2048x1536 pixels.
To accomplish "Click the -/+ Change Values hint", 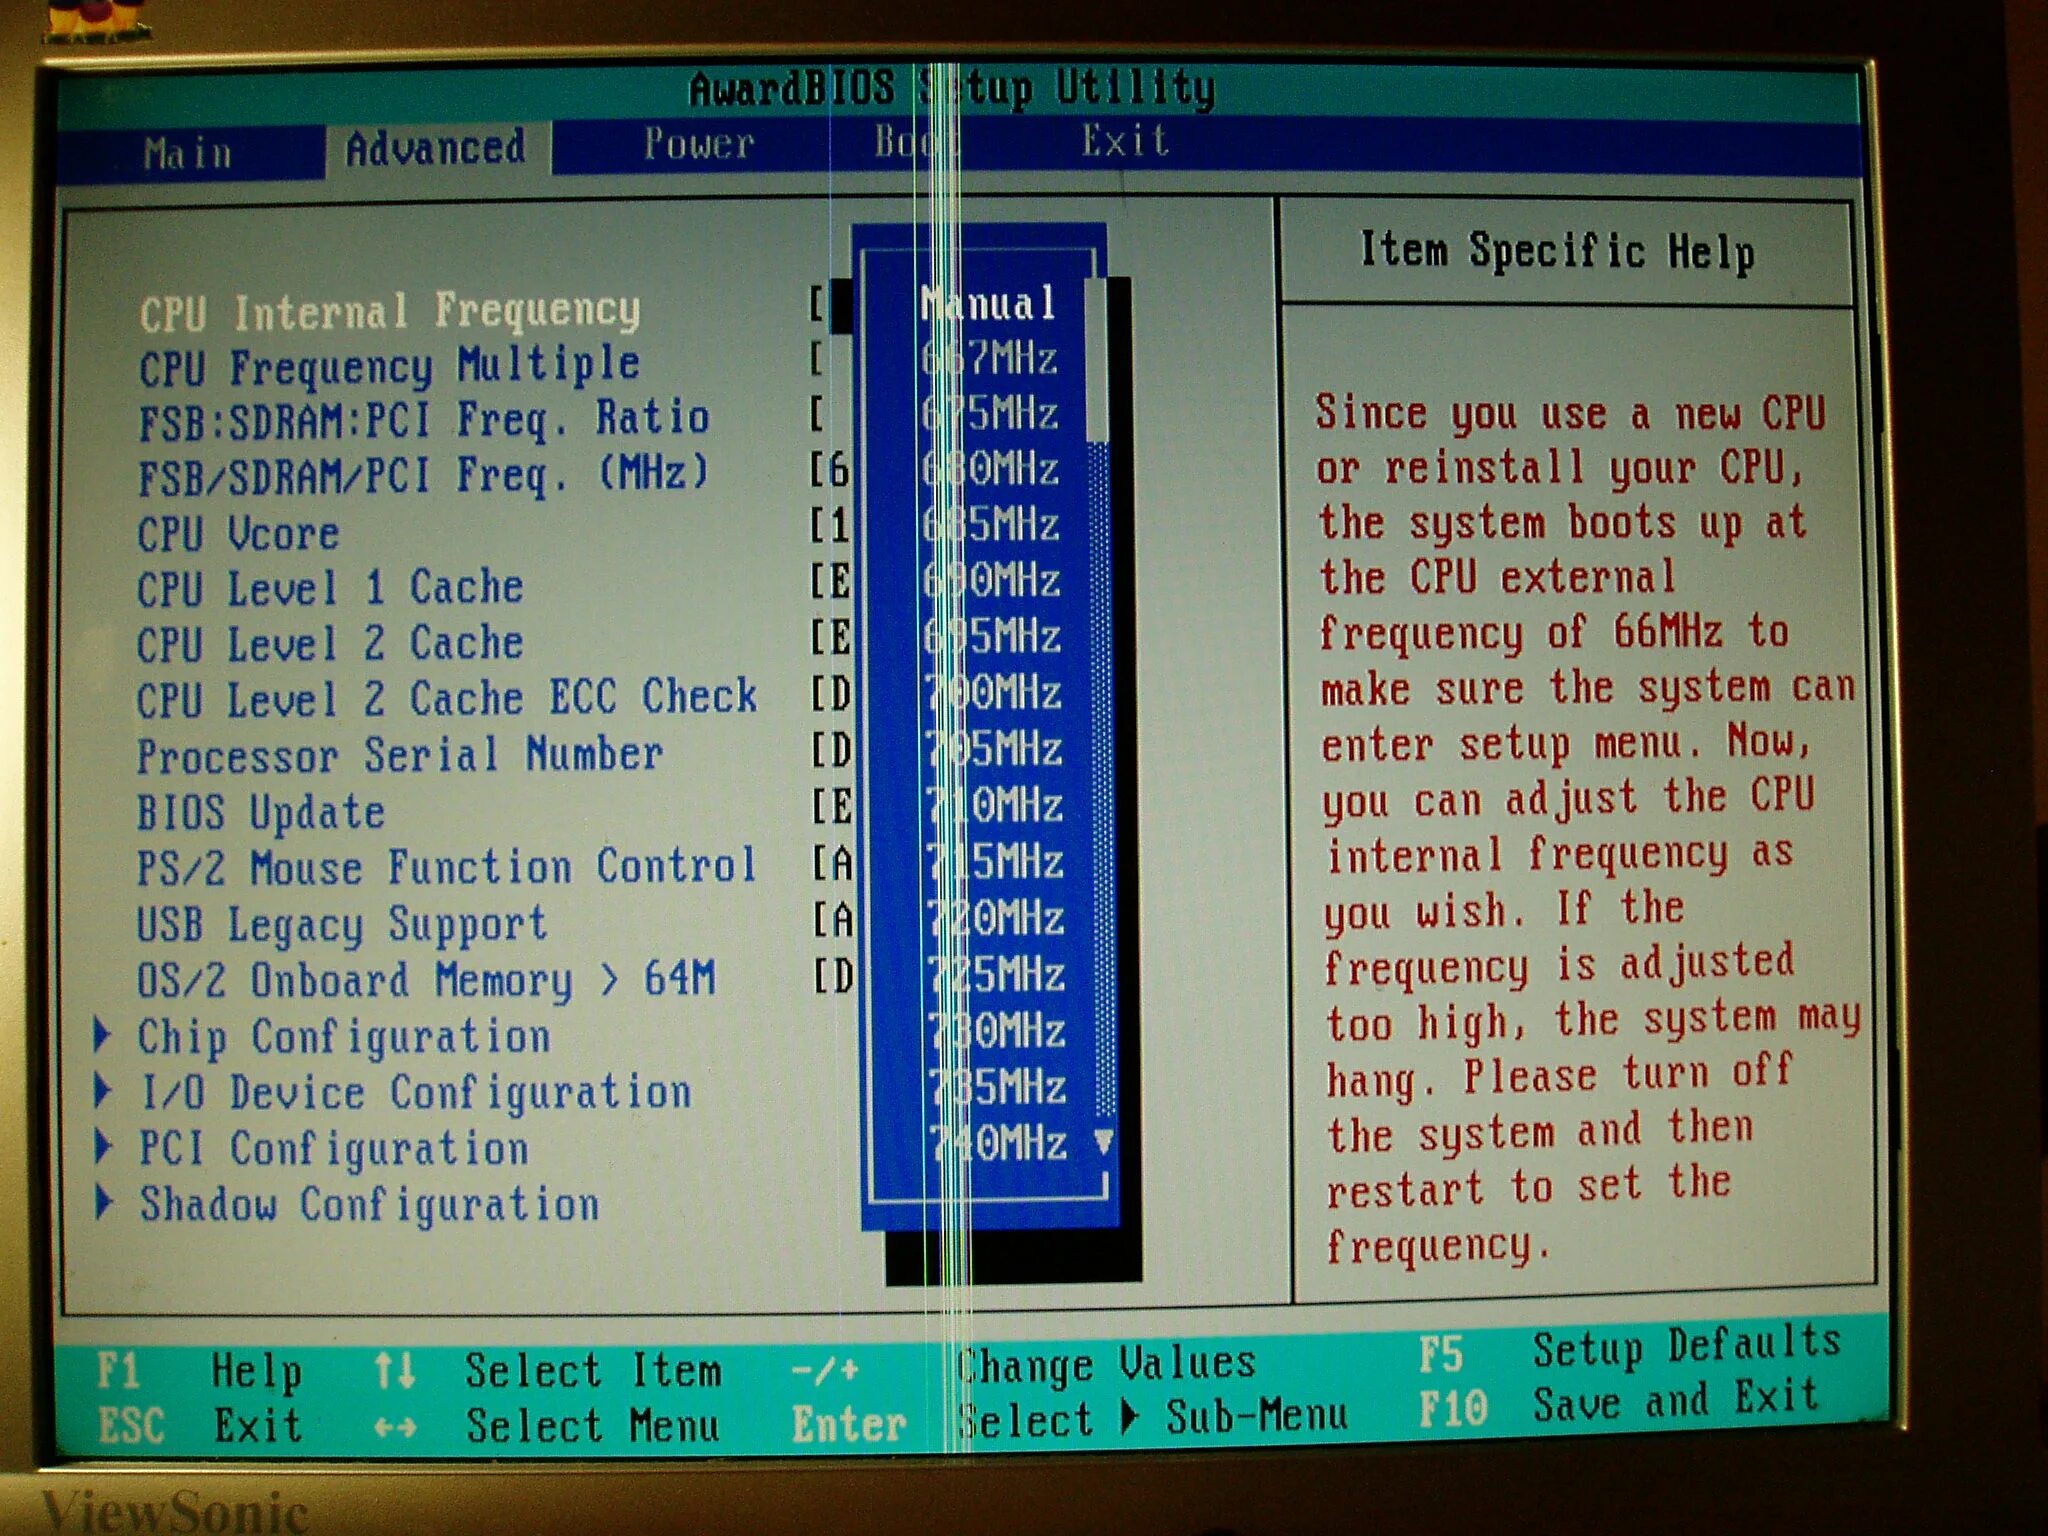I will tap(1023, 1366).
